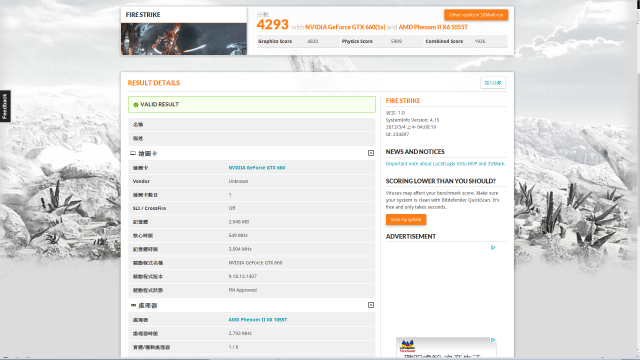Open the LucidLogix Virtu MVP important note link
This screenshot has height=360, width=640.
pyautogui.click(x=445, y=164)
